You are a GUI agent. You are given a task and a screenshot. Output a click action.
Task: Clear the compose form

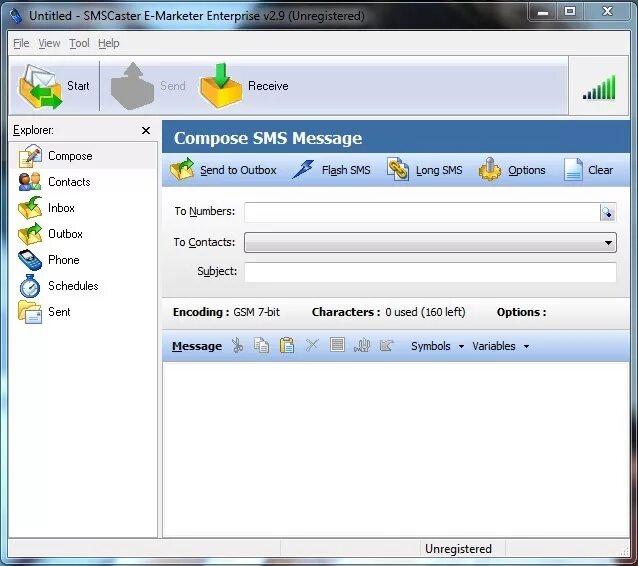(x=588, y=170)
